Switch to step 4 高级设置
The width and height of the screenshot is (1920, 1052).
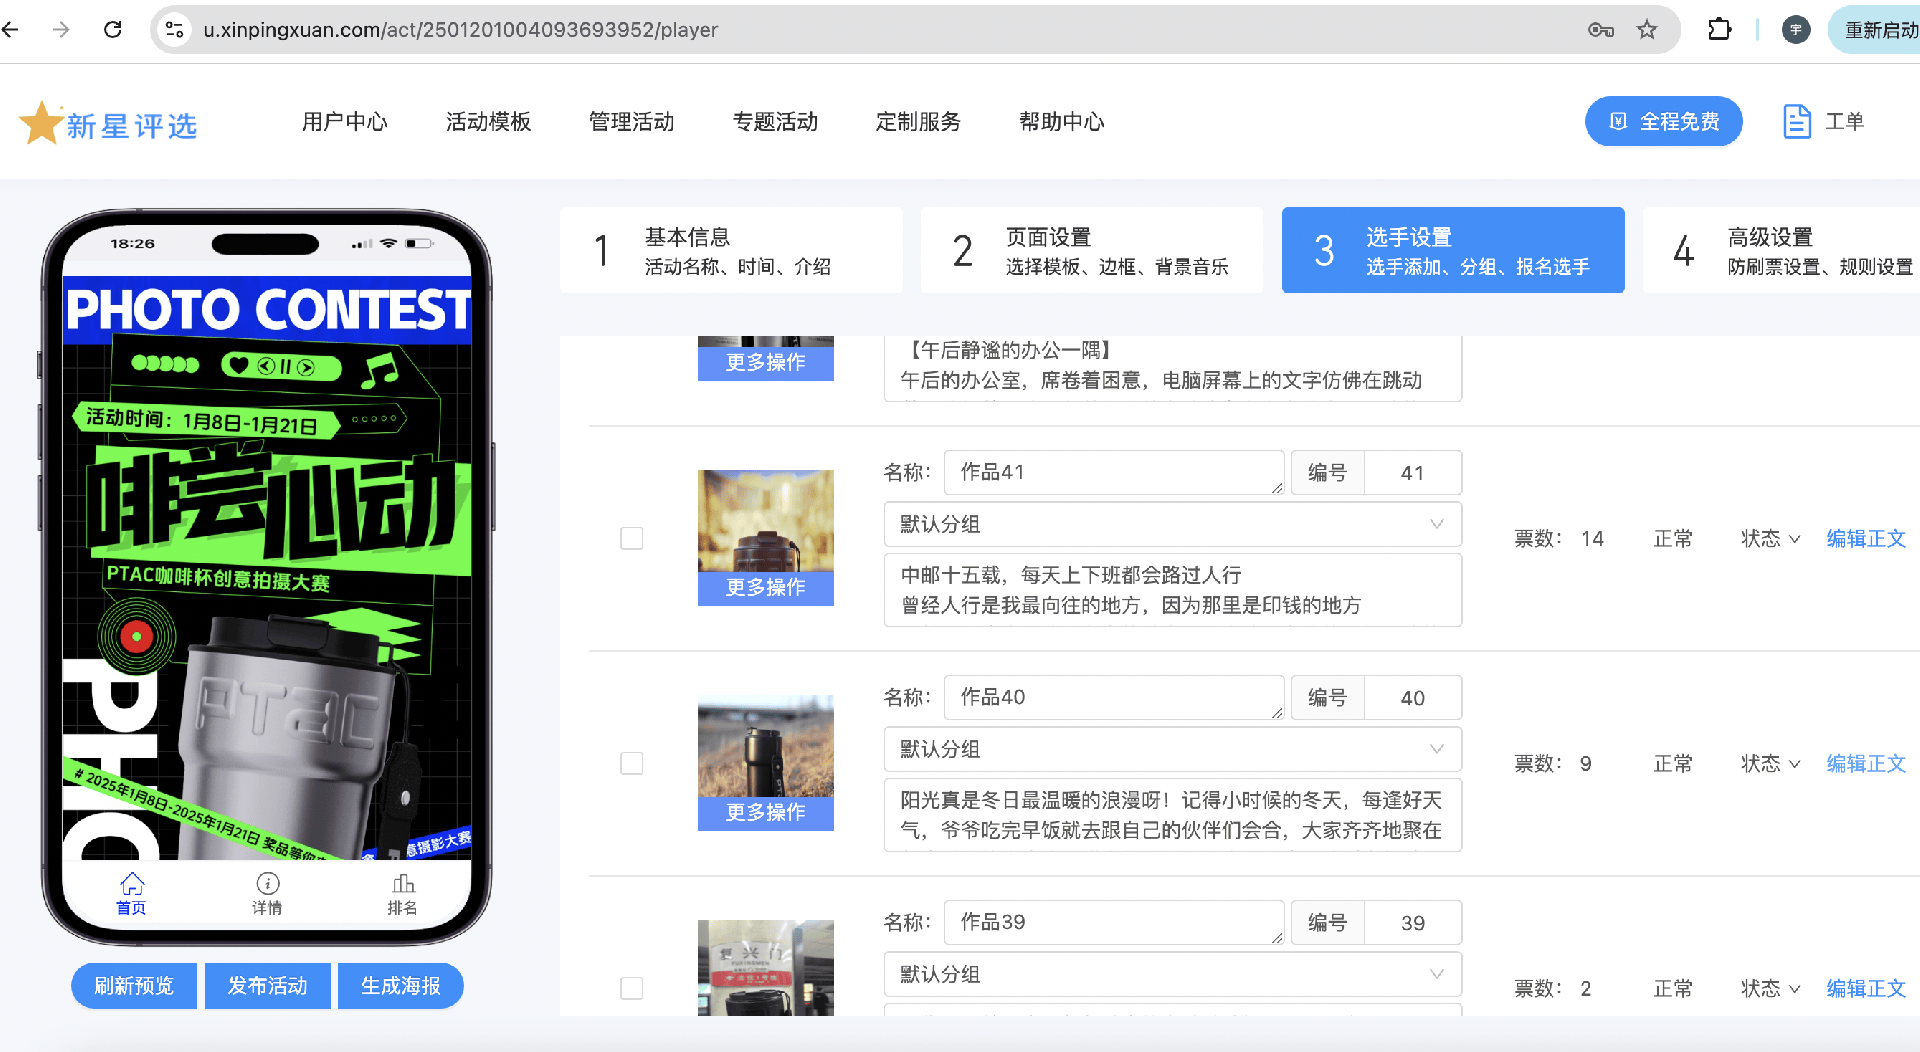click(1782, 250)
